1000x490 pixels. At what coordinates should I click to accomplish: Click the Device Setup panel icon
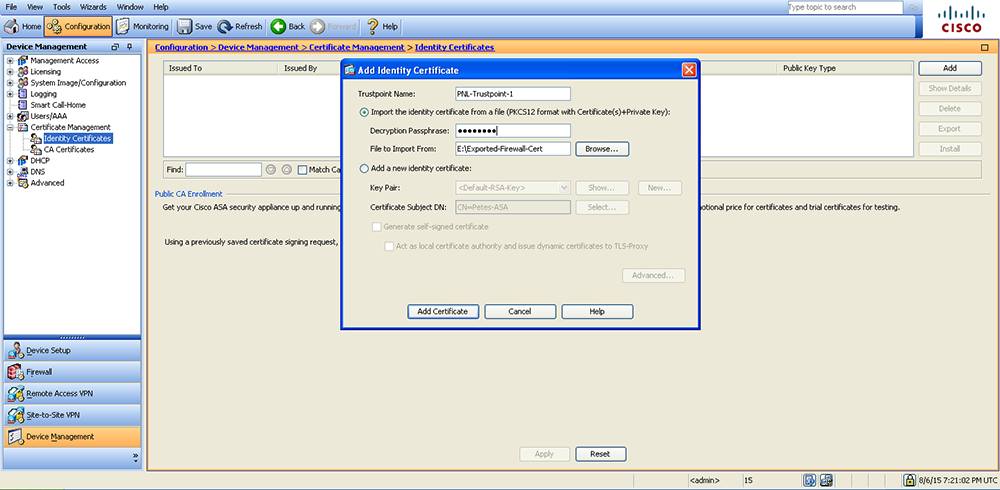coord(16,350)
